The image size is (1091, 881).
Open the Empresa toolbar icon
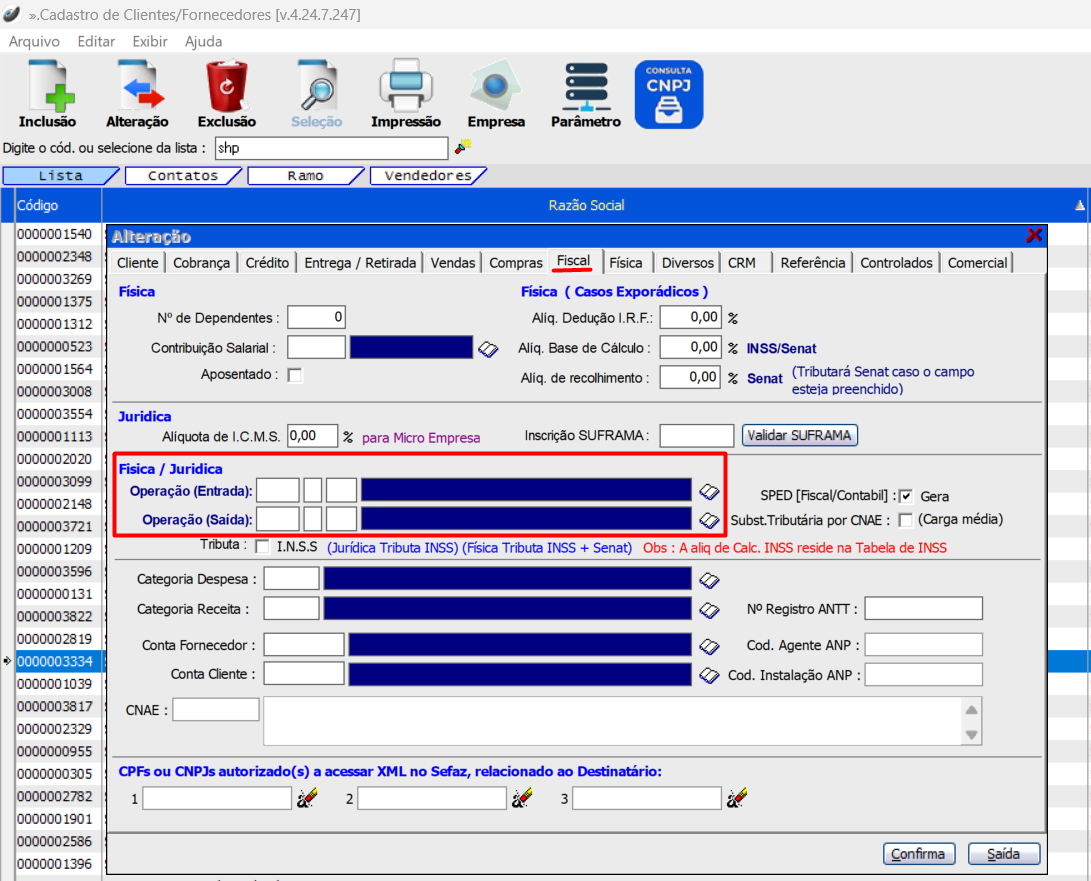(x=496, y=88)
